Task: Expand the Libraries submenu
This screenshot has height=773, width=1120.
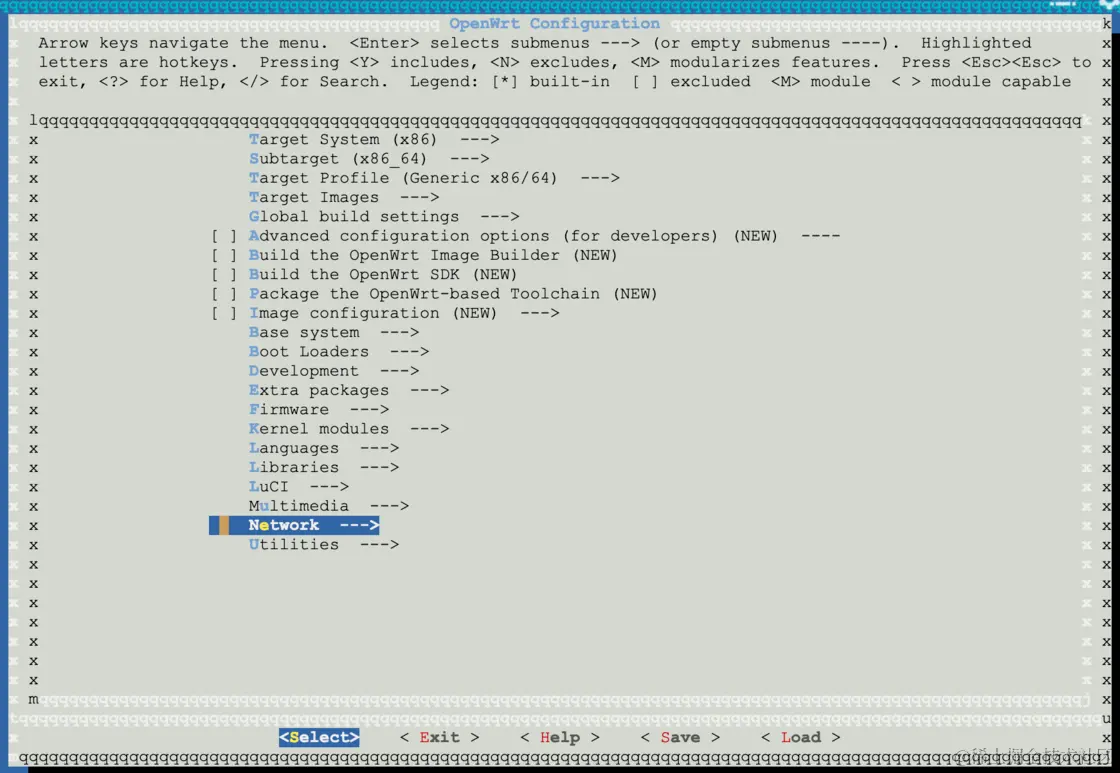Action: (x=324, y=467)
